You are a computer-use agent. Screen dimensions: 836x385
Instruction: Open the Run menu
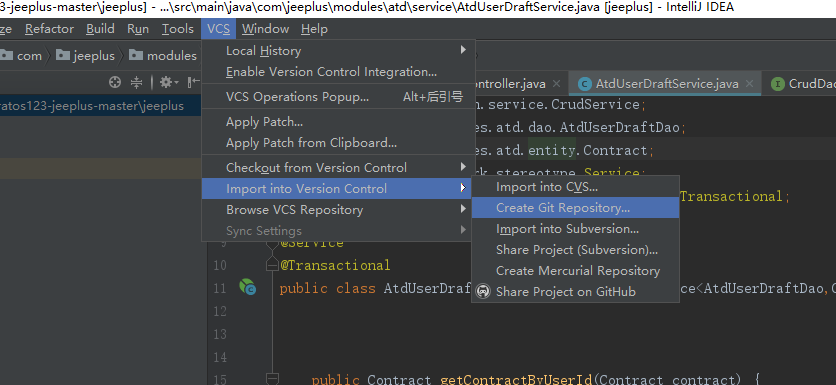coord(138,29)
